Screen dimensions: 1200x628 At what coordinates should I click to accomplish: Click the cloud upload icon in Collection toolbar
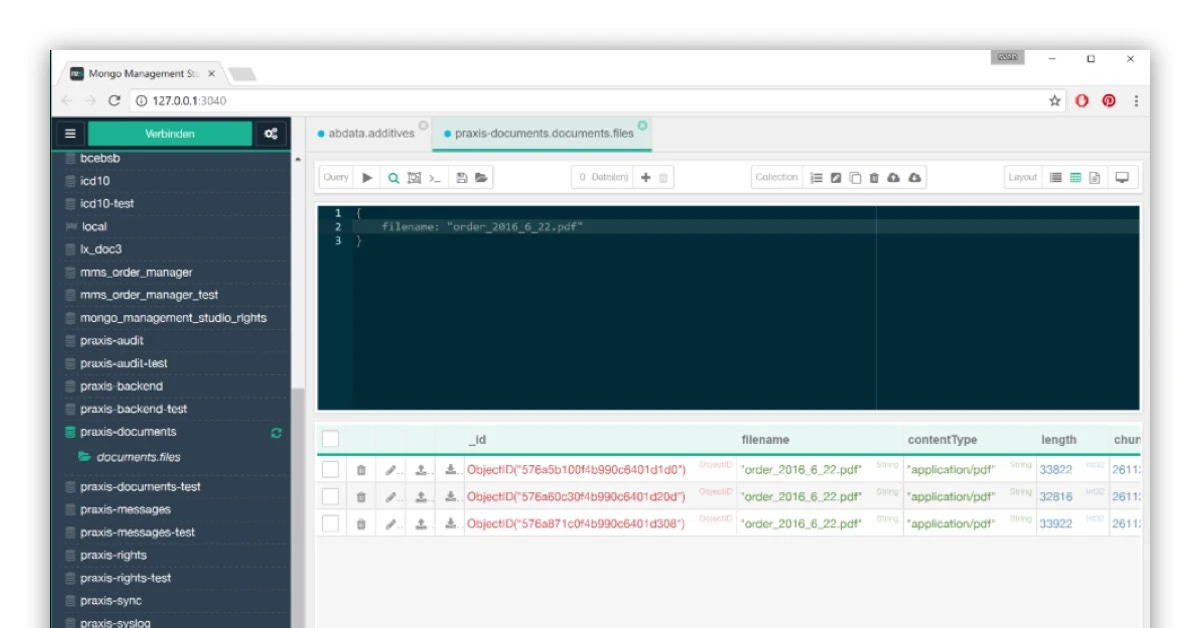(894, 178)
